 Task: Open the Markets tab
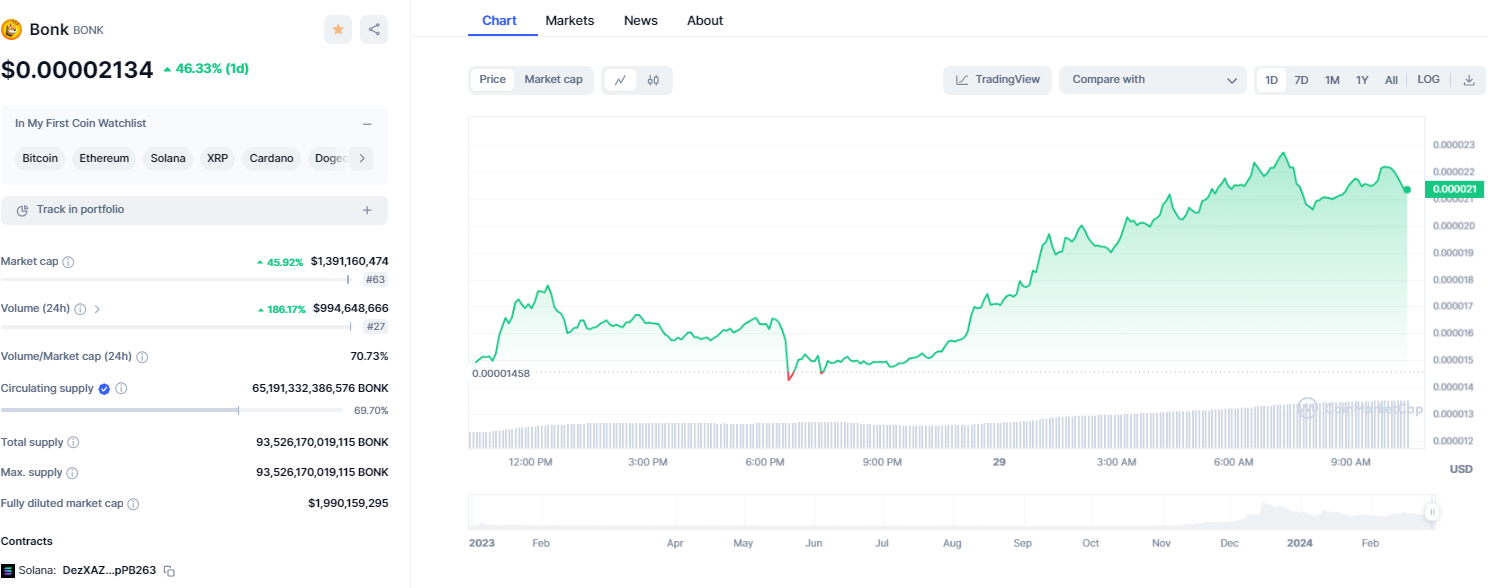point(570,20)
